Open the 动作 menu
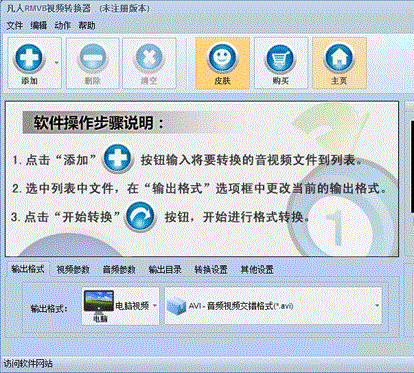This screenshot has height=373, width=414. (x=63, y=25)
